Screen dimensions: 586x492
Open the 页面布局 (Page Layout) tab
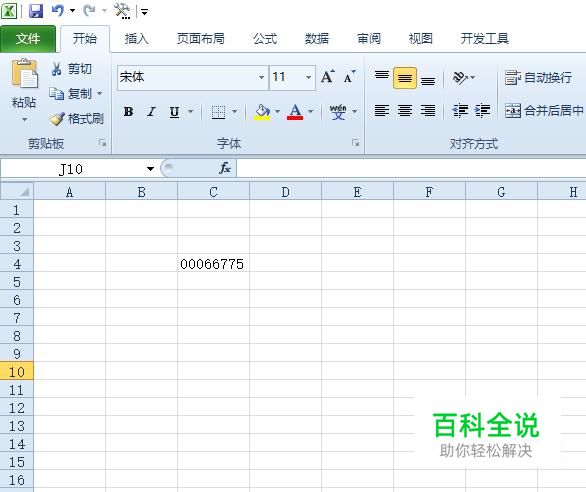pos(201,39)
